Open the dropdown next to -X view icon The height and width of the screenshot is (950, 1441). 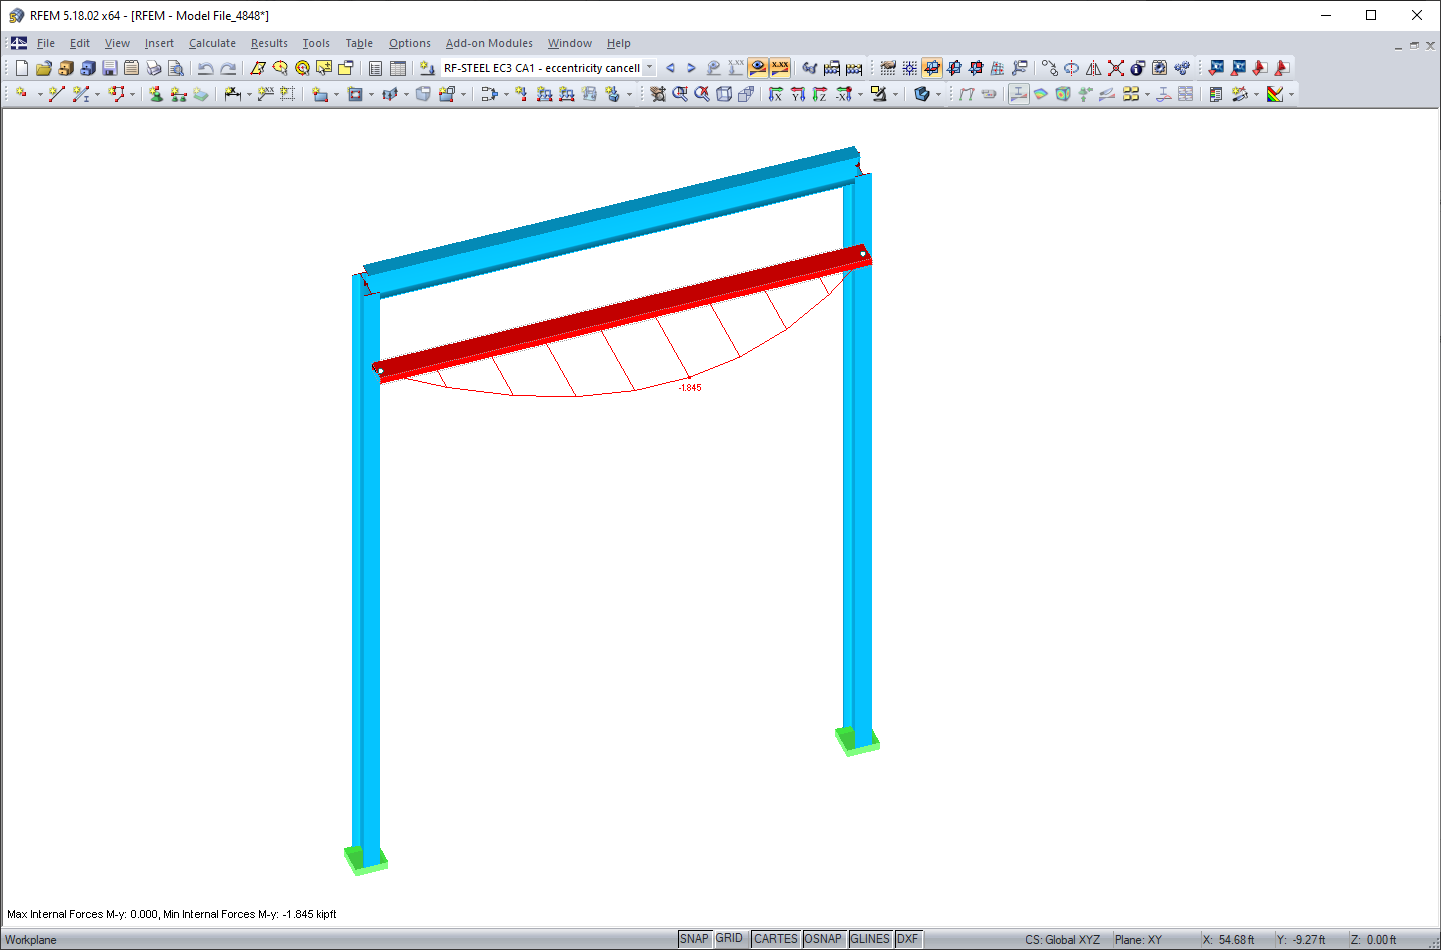(x=860, y=94)
